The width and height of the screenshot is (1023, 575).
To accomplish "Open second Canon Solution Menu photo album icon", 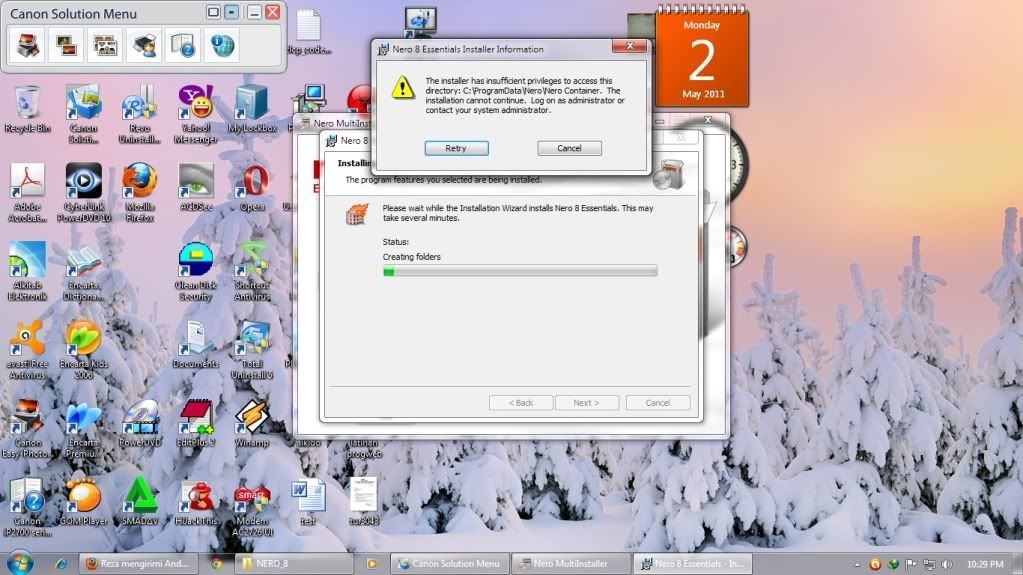I will (67, 46).
